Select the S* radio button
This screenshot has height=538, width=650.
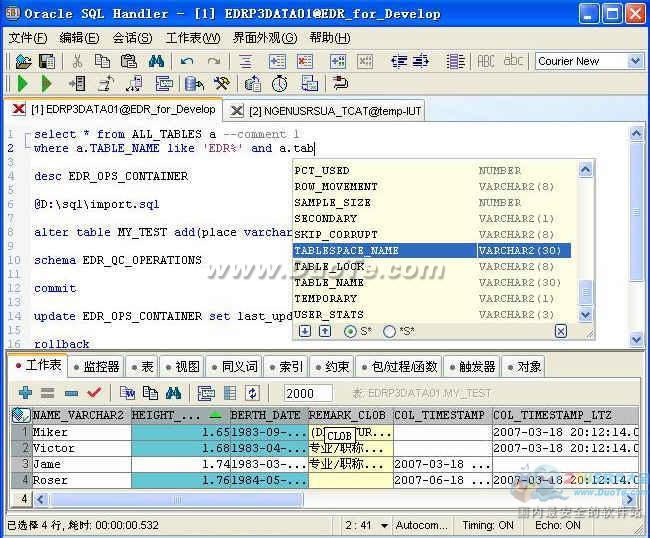[x=350, y=331]
